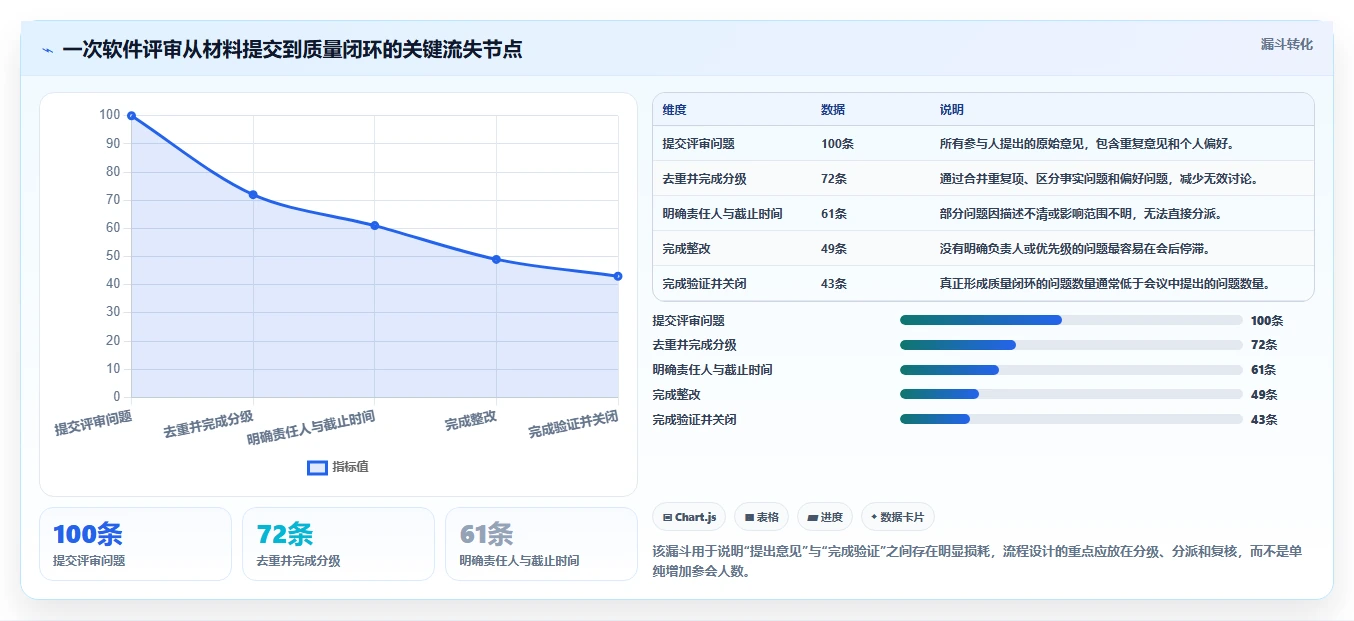Toggle the 指标值 legend swatch
The image size is (1354, 621).
[x=317, y=467]
